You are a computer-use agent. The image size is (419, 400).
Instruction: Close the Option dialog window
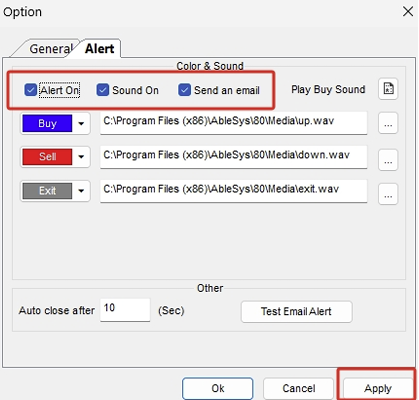click(x=408, y=12)
